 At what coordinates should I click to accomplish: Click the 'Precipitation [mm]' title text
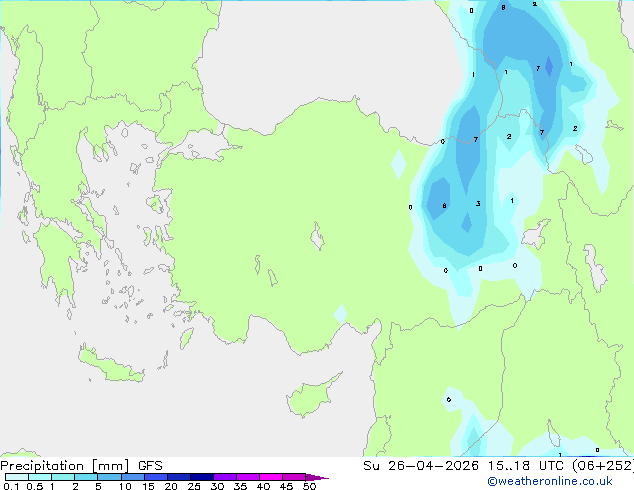(x=65, y=466)
